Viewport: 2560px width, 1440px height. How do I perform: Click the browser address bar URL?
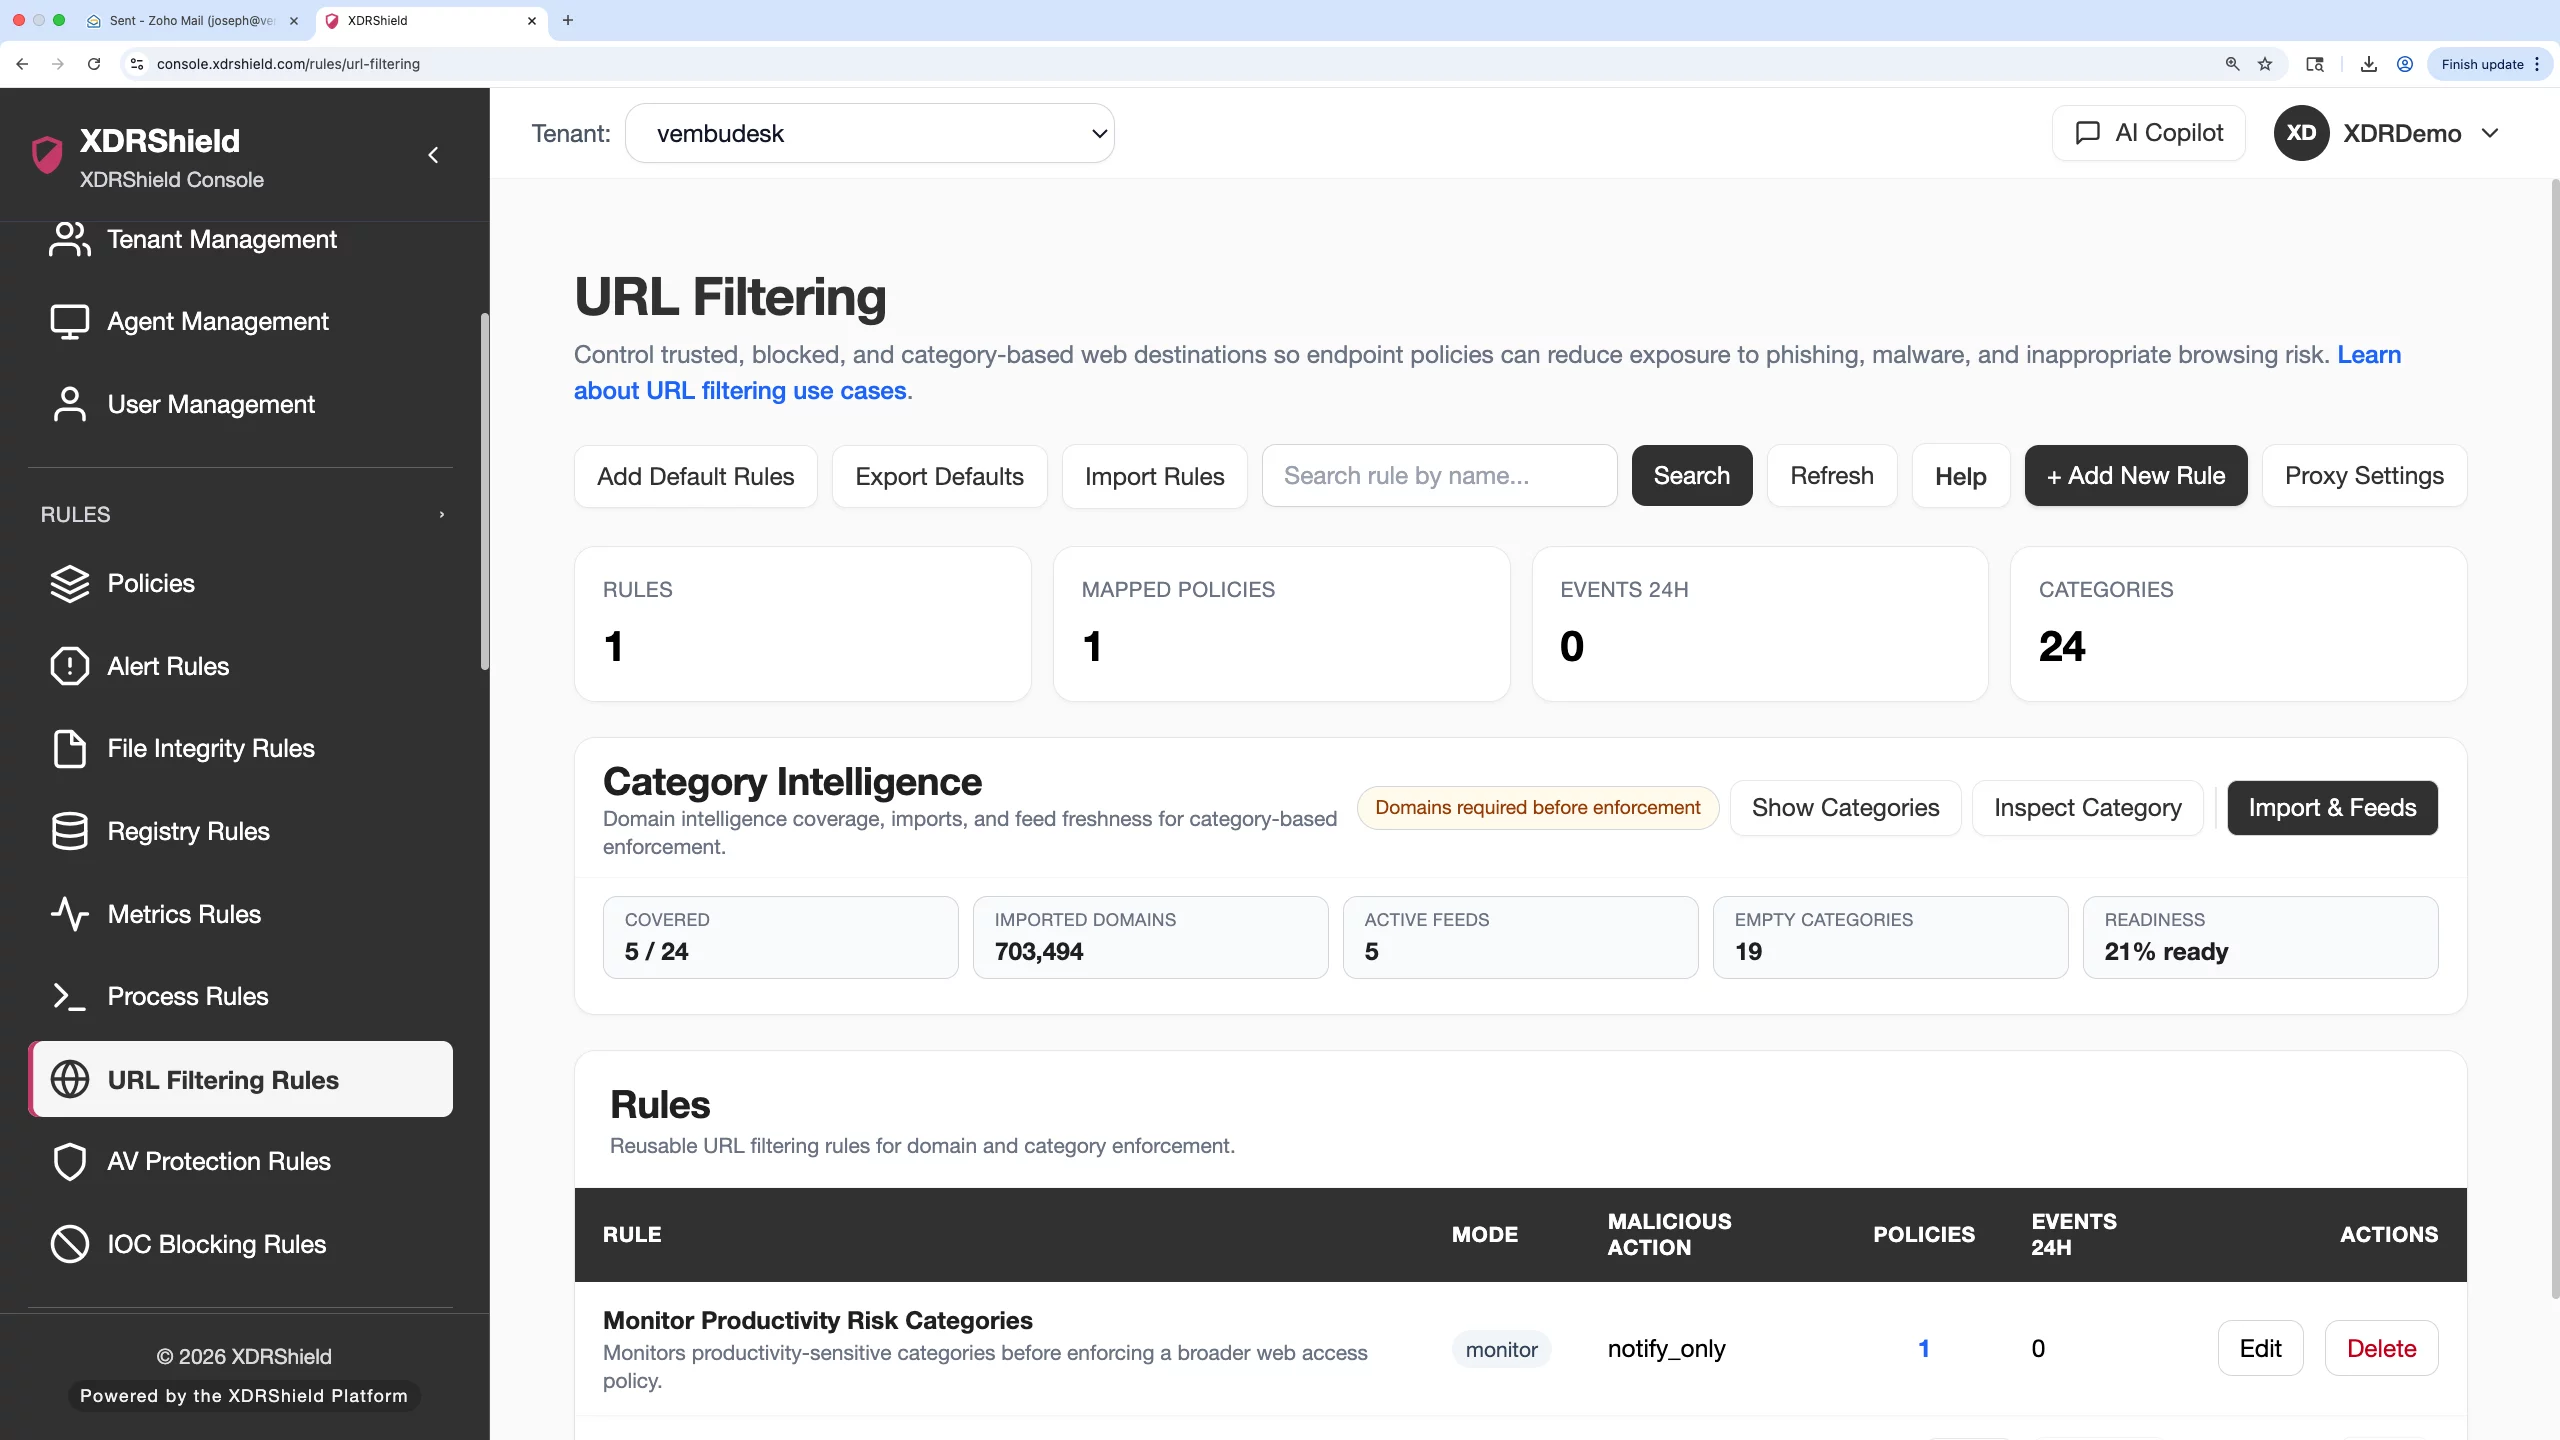tap(288, 64)
